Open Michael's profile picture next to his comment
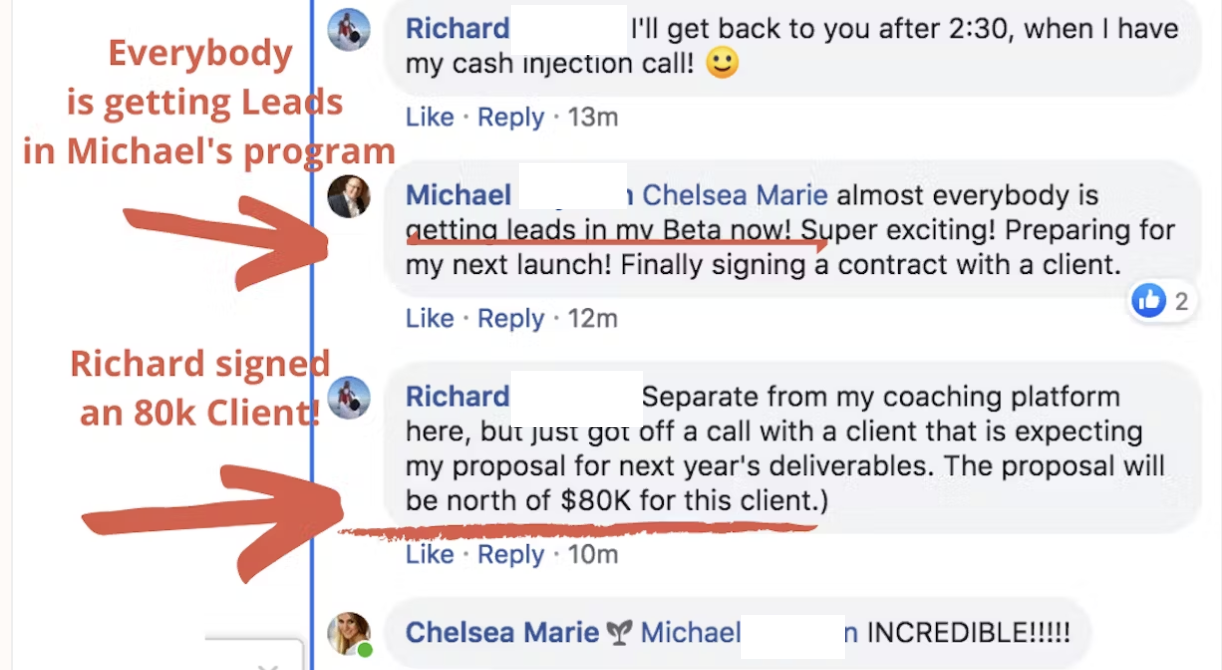The image size is (1222, 670). point(349,197)
